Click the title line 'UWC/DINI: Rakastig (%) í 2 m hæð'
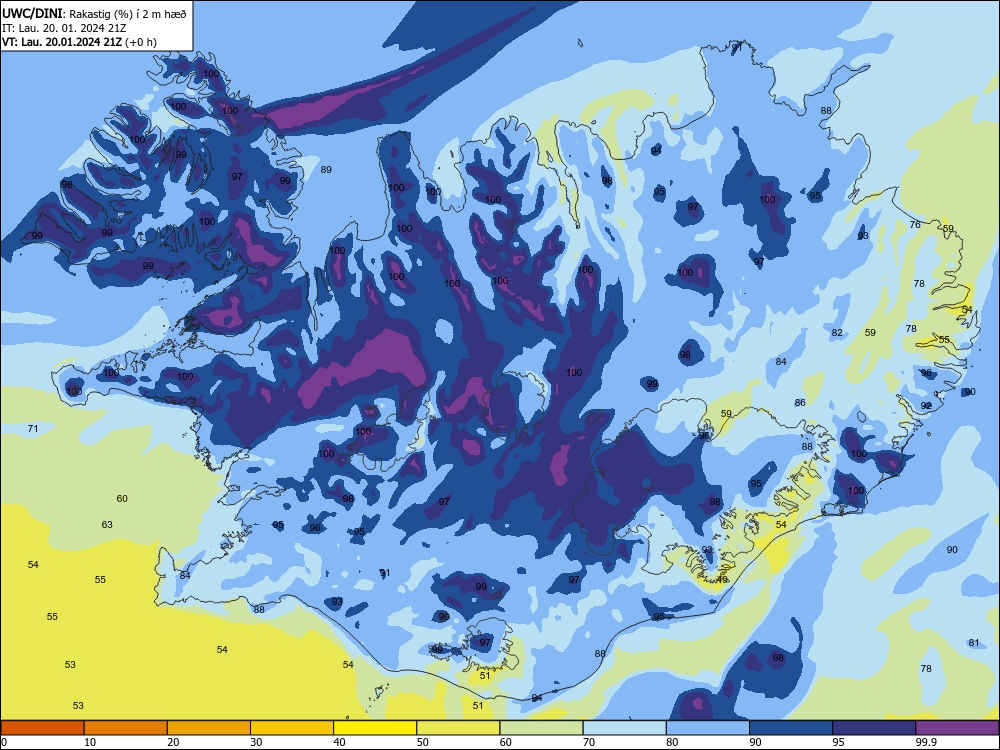Screen dimensions: 1000x750 (x=94, y=14)
